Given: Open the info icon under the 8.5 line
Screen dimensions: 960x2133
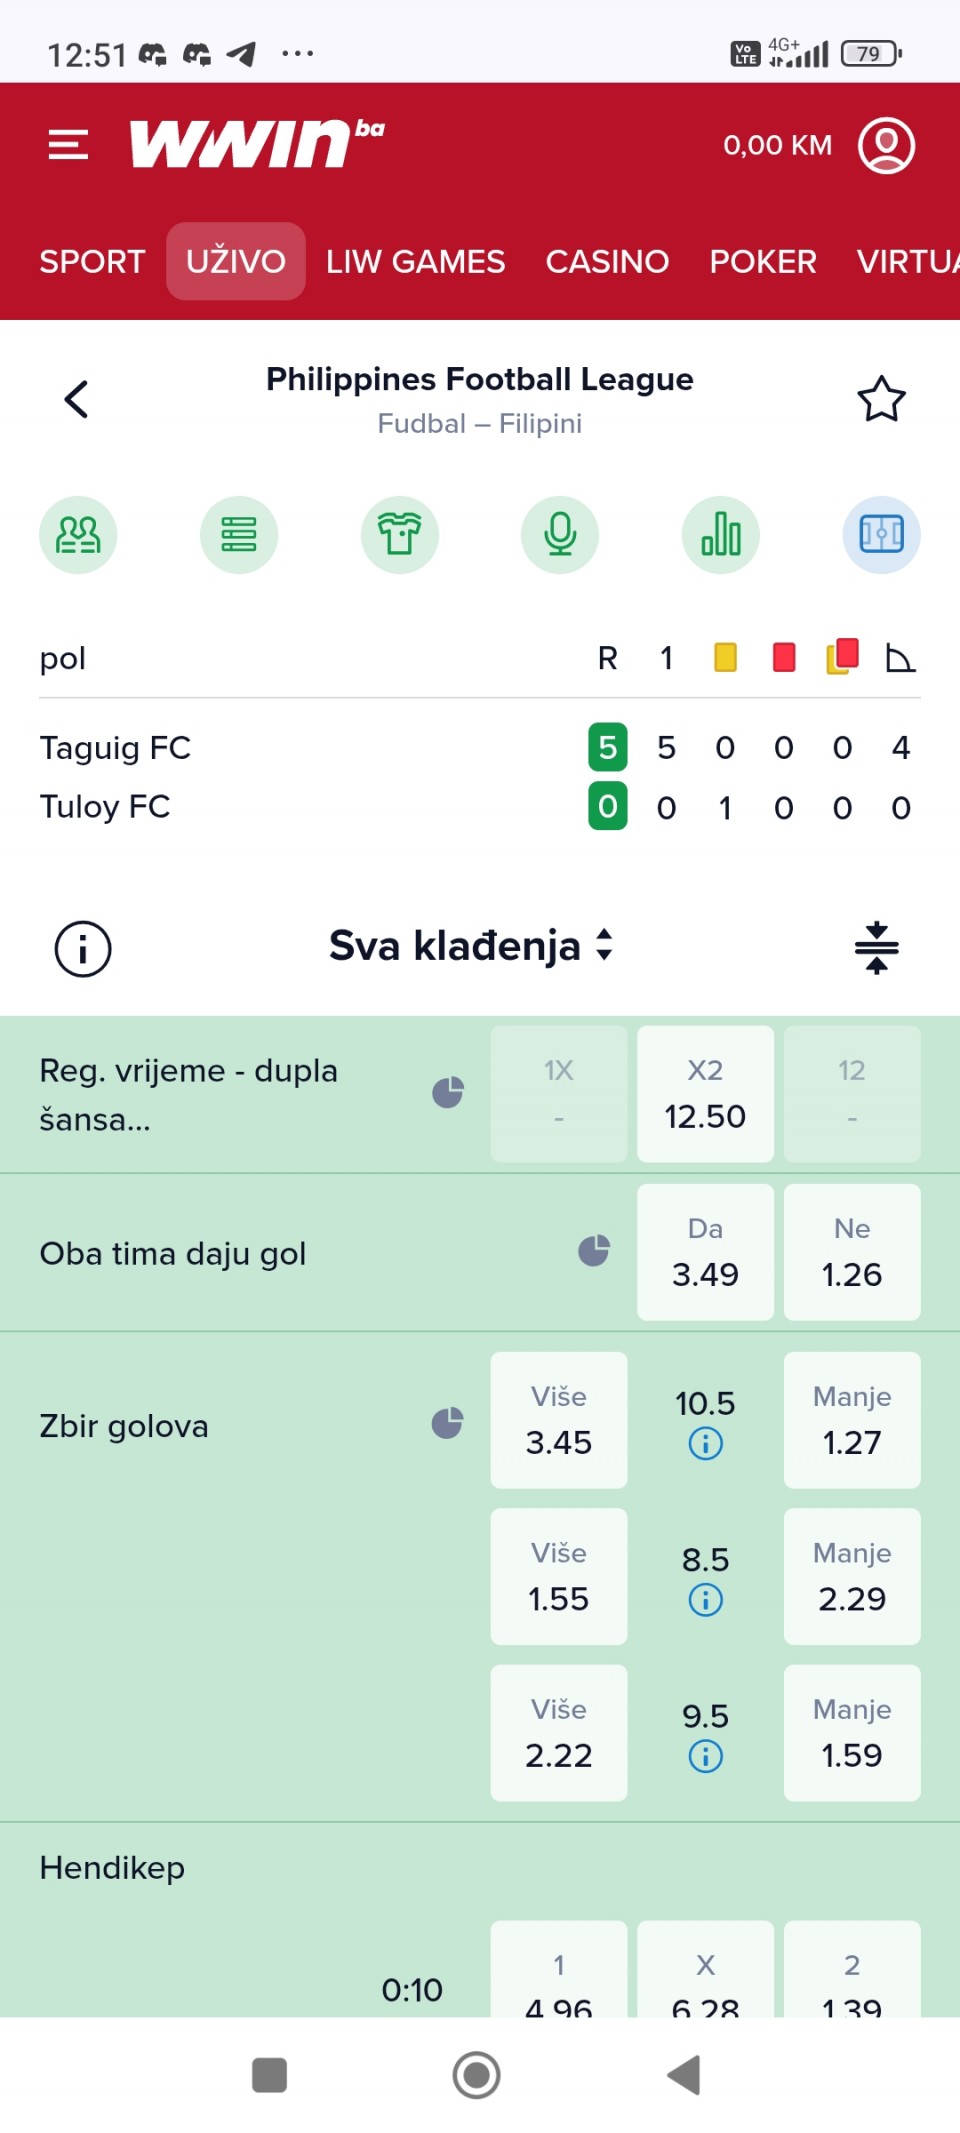Looking at the screenshot, I should coord(705,1600).
